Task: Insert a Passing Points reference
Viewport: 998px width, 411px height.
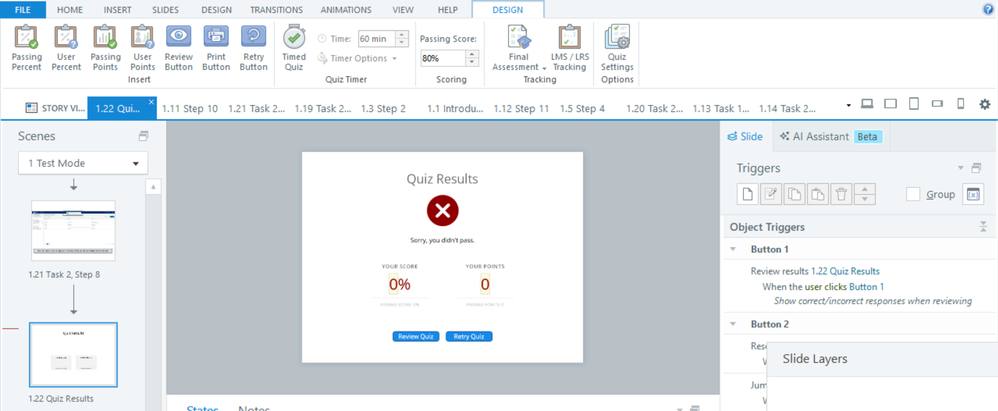Action: click(105, 48)
